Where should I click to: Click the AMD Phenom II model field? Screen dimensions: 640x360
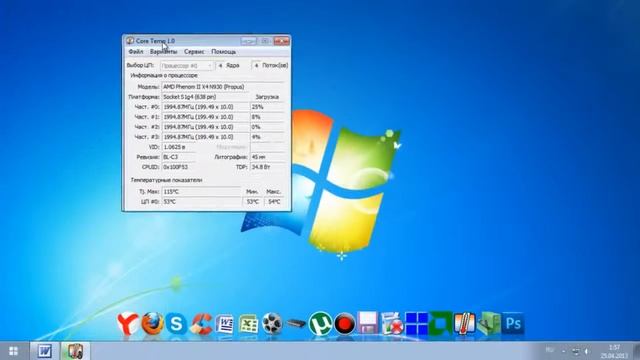(223, 87)
